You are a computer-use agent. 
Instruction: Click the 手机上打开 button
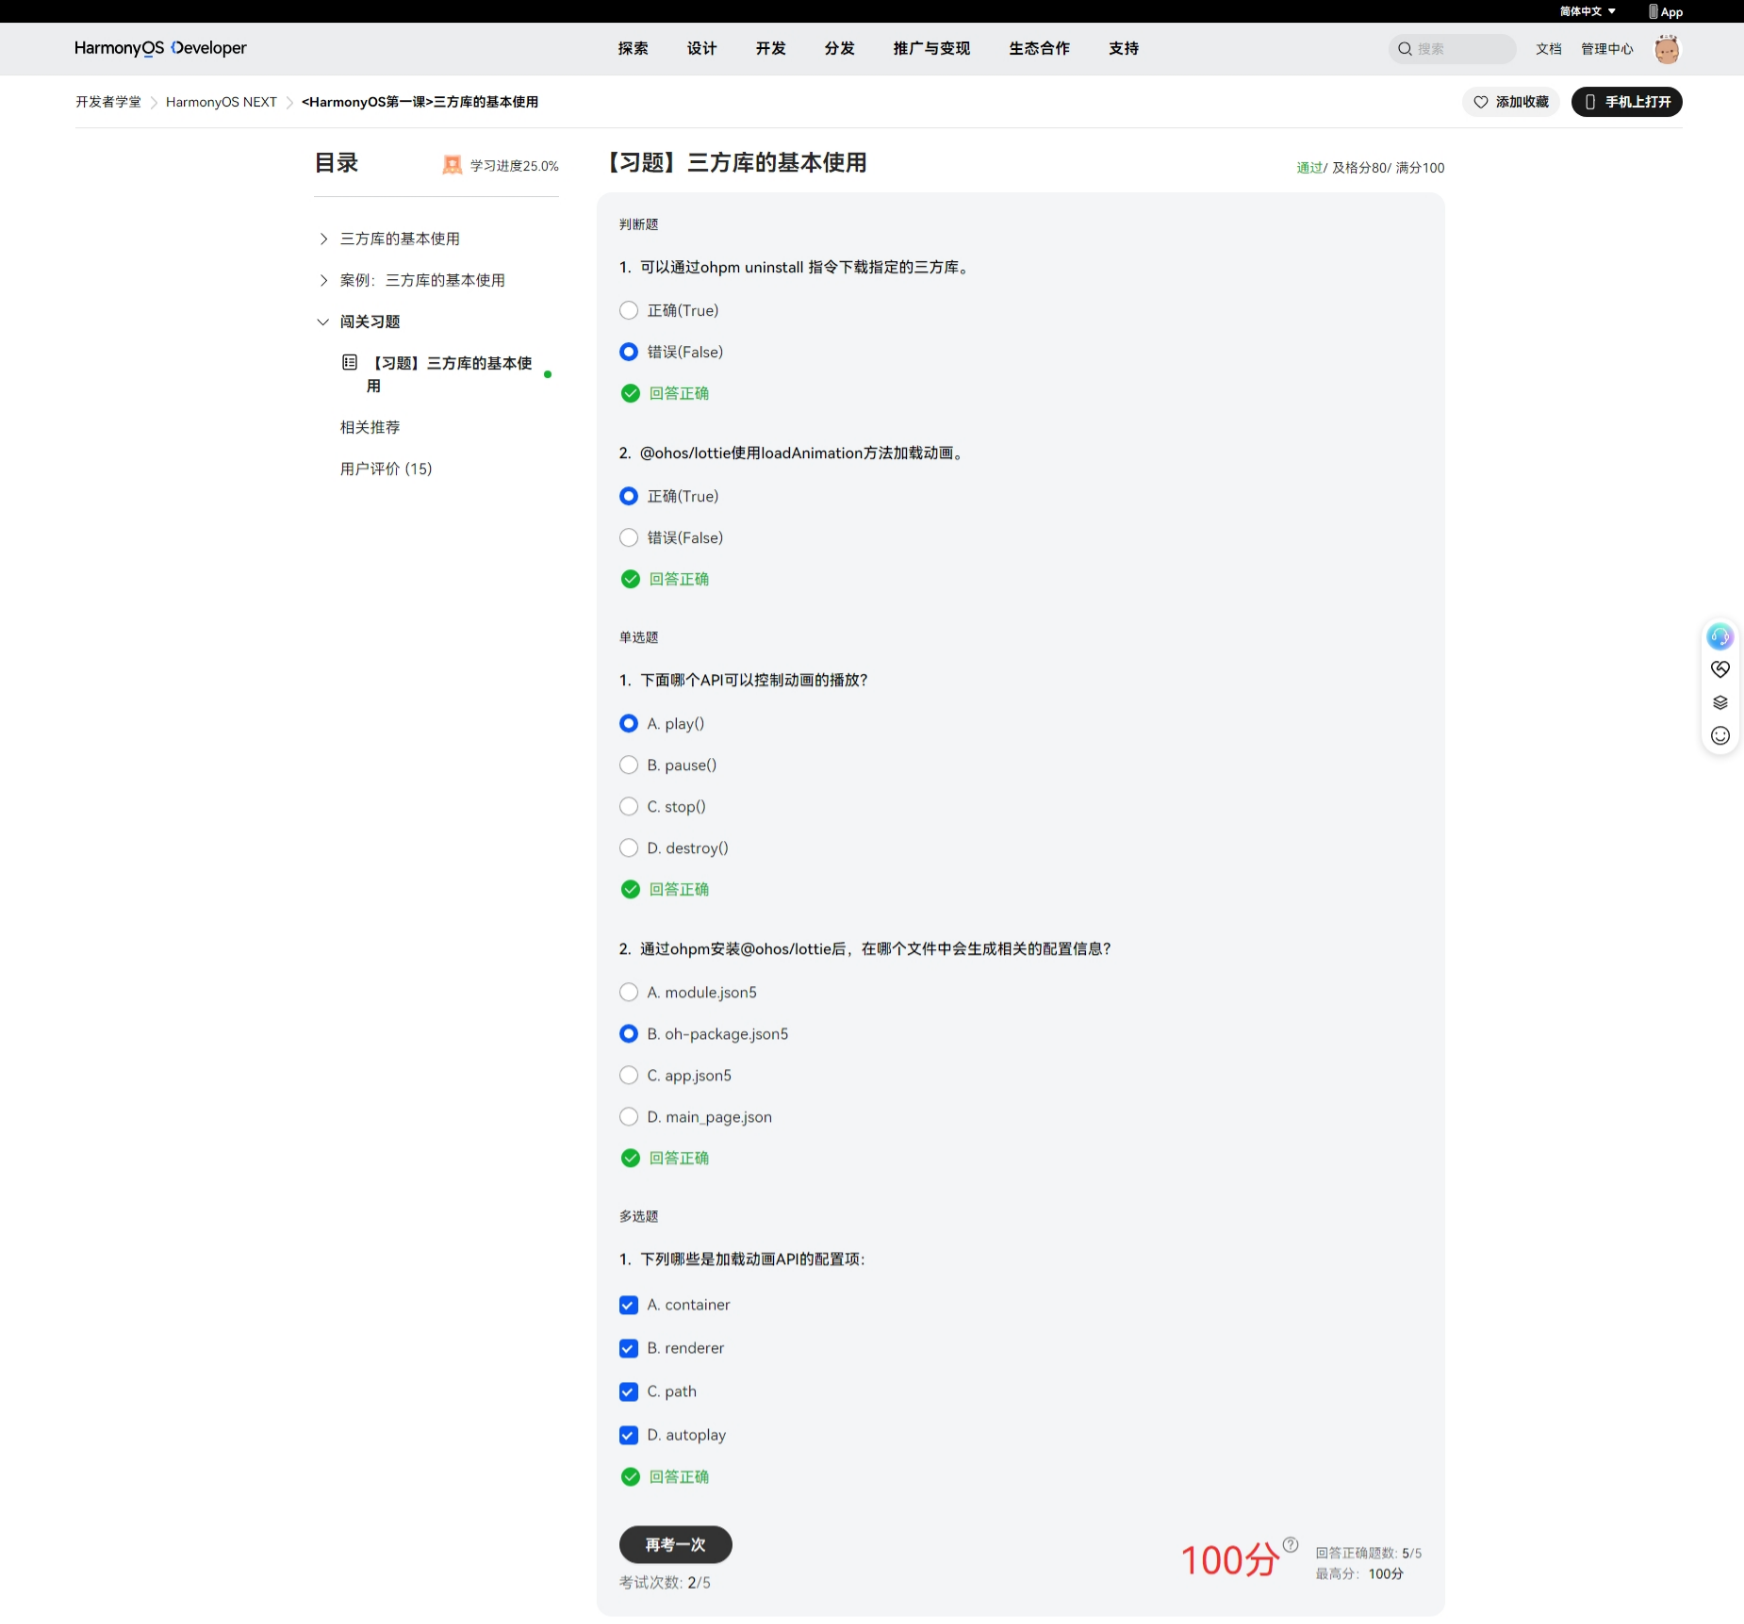[1627, 102]
